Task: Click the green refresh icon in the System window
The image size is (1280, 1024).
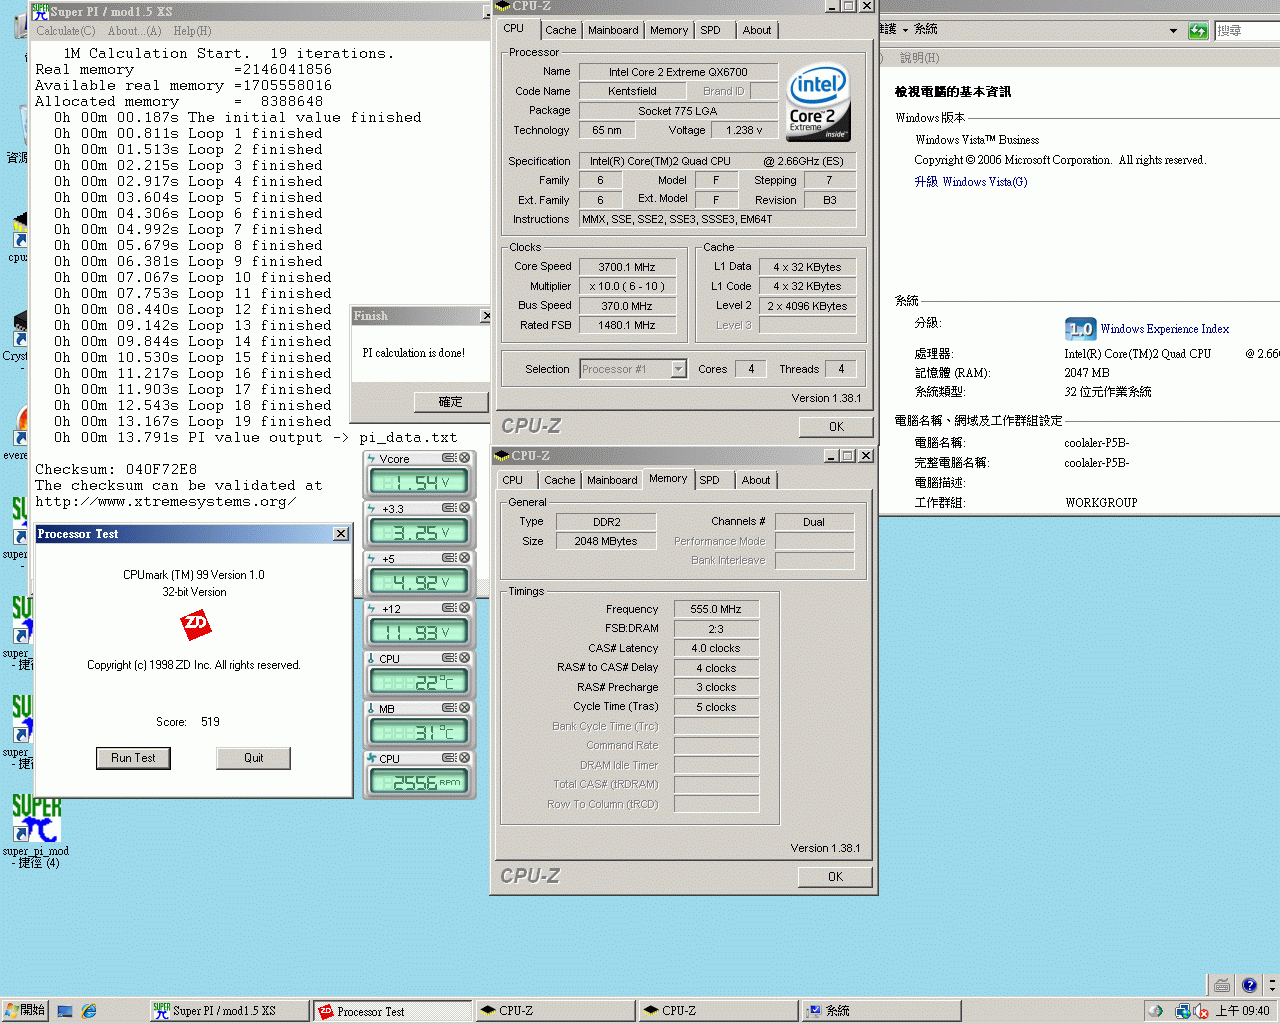Action: 1198,31
